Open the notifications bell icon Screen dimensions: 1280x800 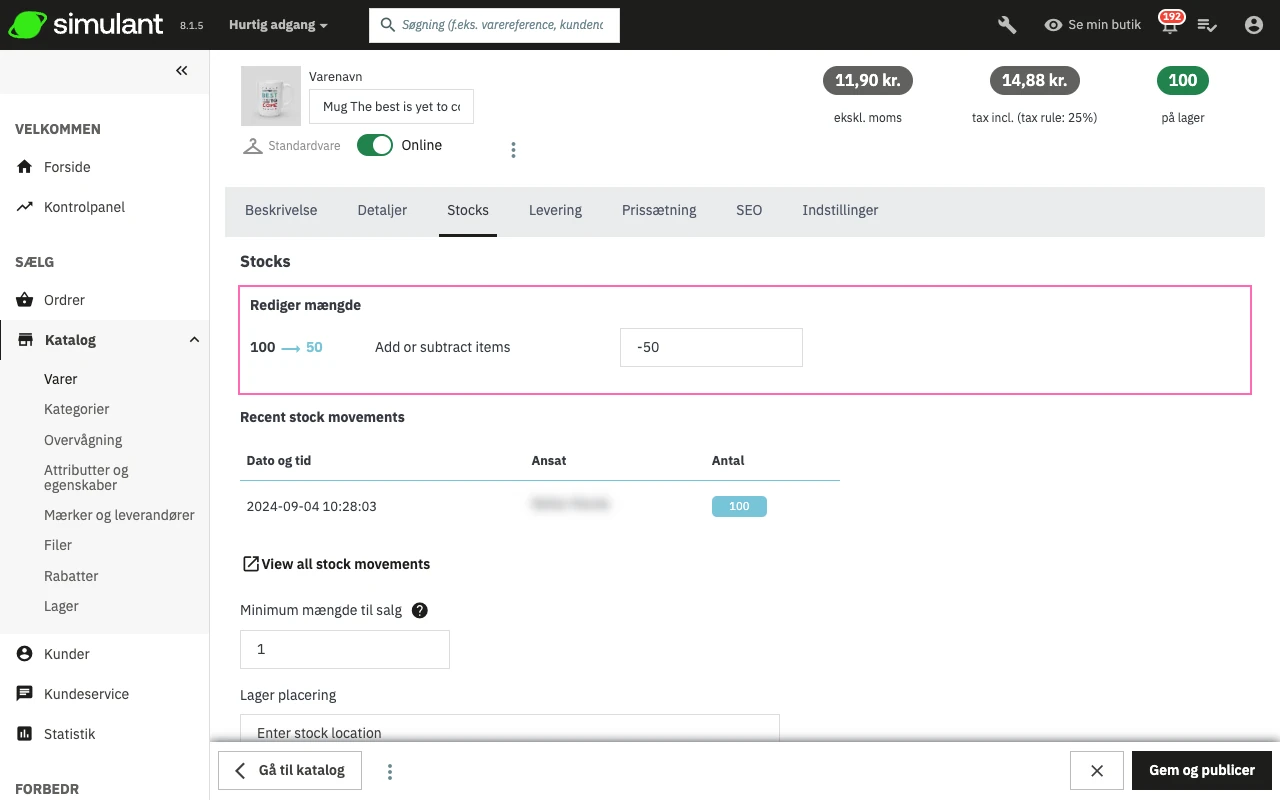pos(1168,25)
